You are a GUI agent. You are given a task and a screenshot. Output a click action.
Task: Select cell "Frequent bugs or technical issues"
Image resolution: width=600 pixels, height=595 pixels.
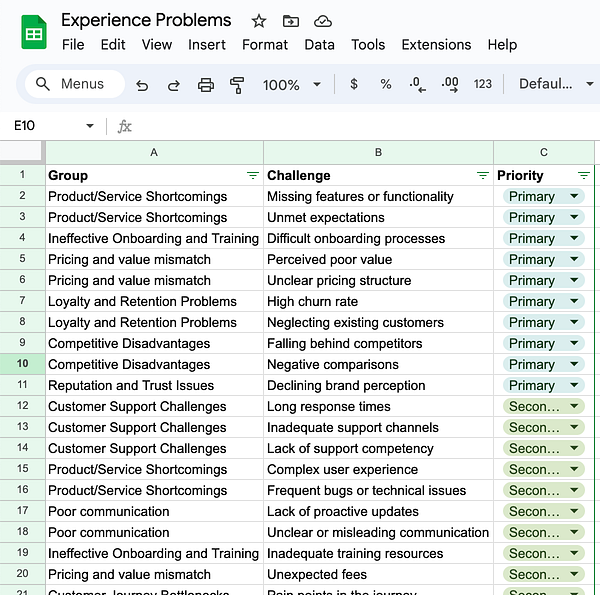[378, 491]
